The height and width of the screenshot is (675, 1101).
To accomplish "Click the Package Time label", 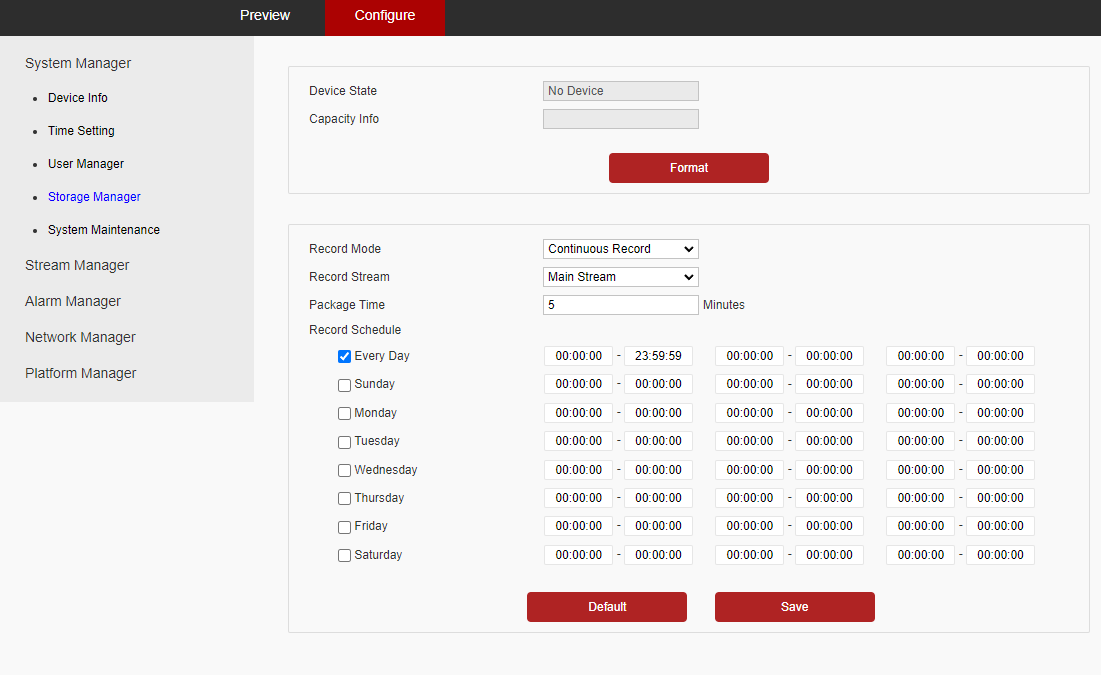I will (347, 305).
